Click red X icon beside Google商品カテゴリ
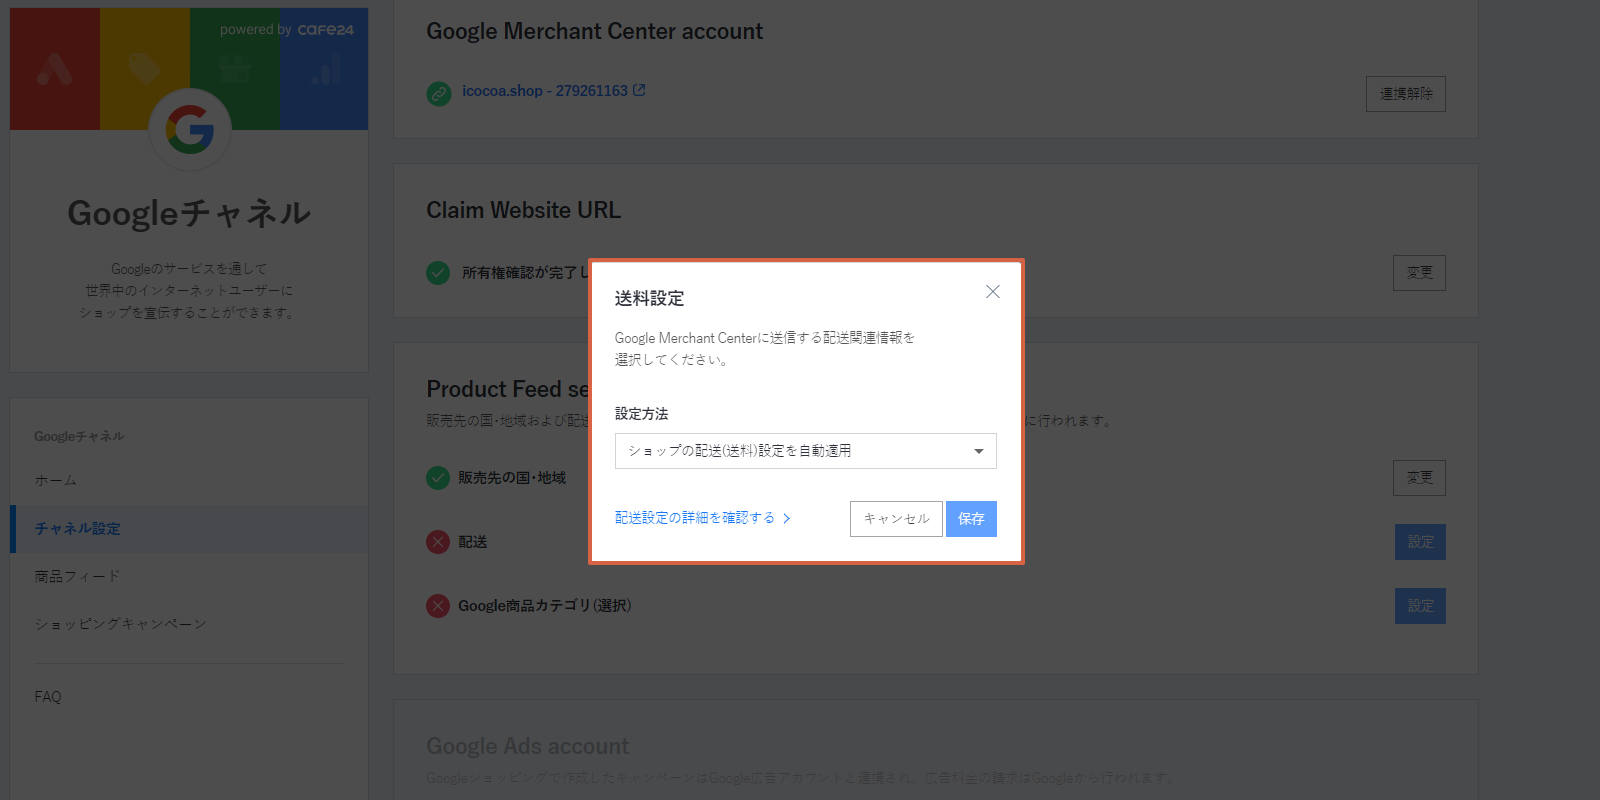The width and height of the screenshot is (1600, 800). [438, 606]
